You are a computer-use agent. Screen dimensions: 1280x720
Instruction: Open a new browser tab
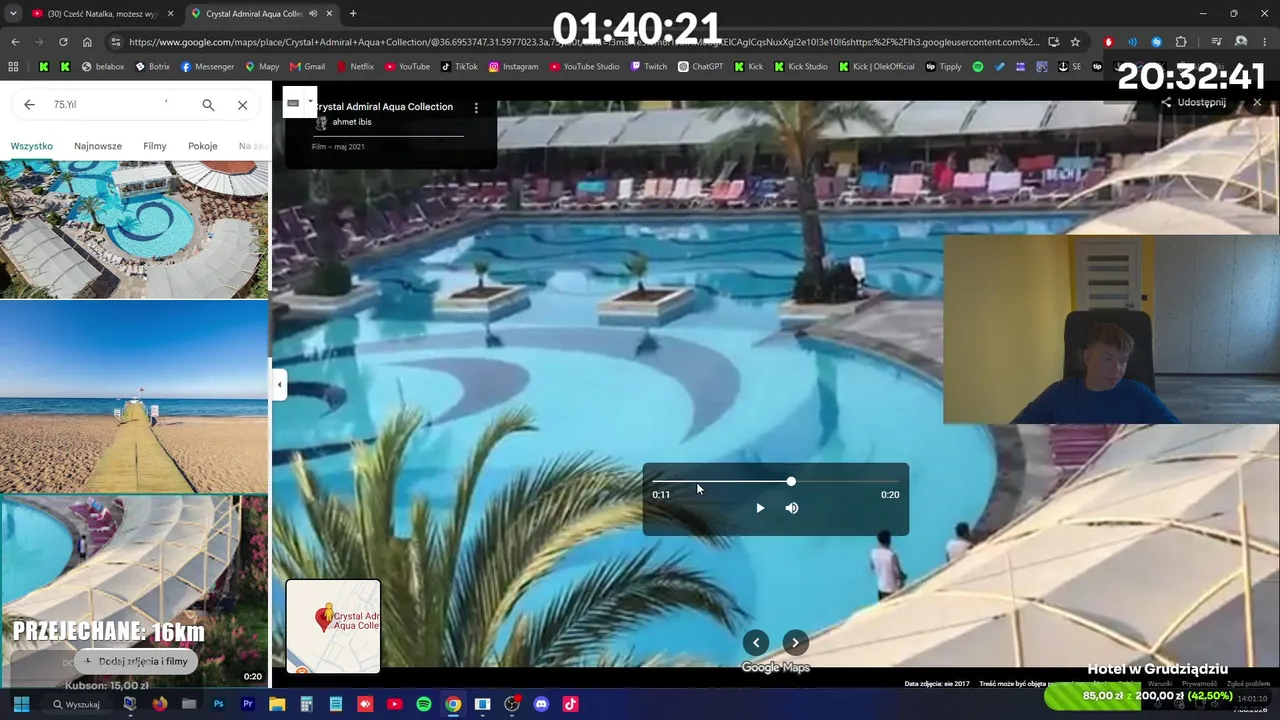[353, 14]
